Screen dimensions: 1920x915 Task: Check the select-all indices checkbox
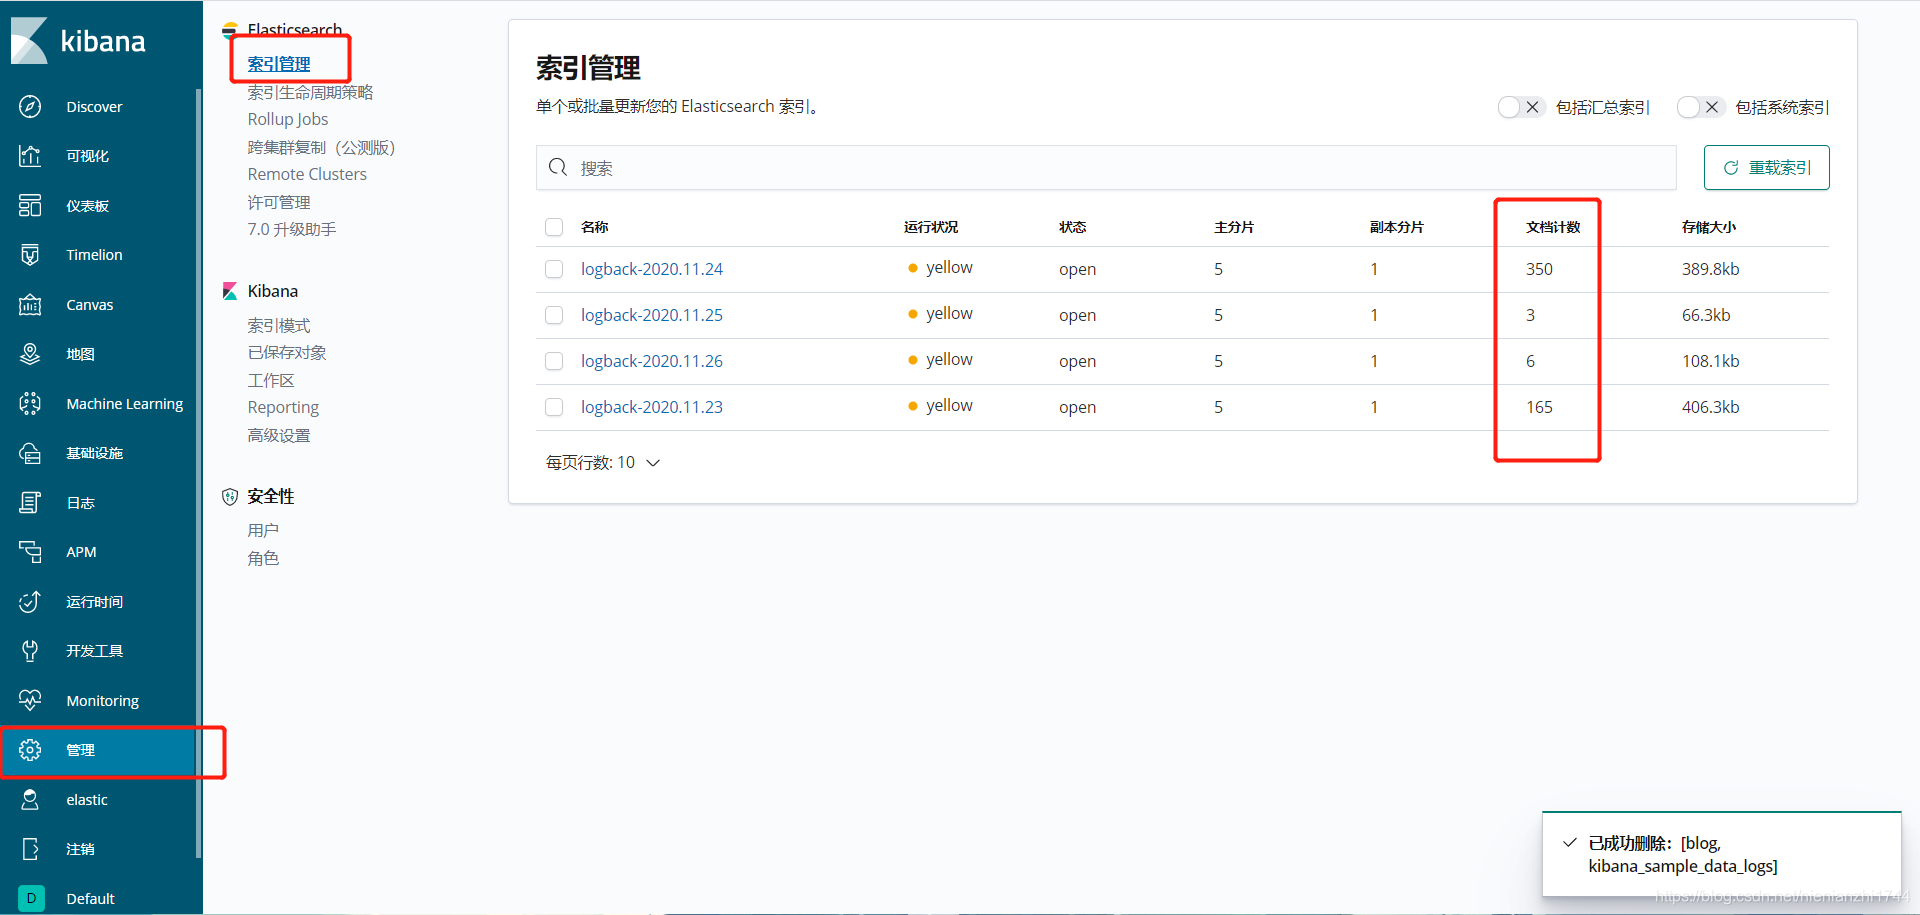(x=554, y=227)
